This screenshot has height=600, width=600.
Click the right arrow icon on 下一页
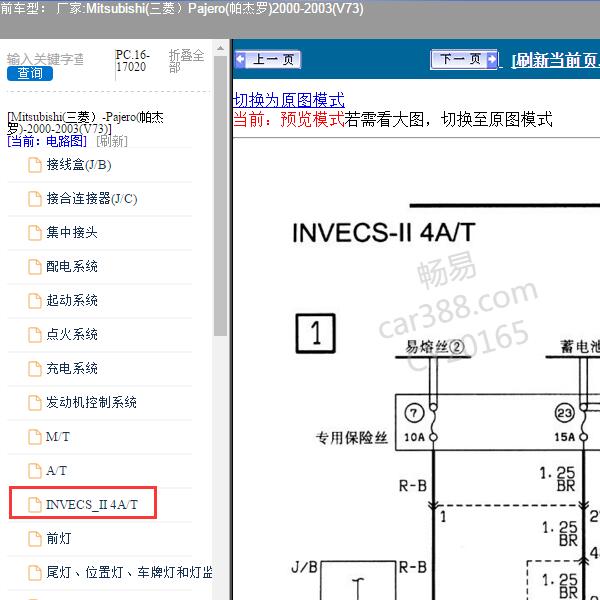click(492, 59)
